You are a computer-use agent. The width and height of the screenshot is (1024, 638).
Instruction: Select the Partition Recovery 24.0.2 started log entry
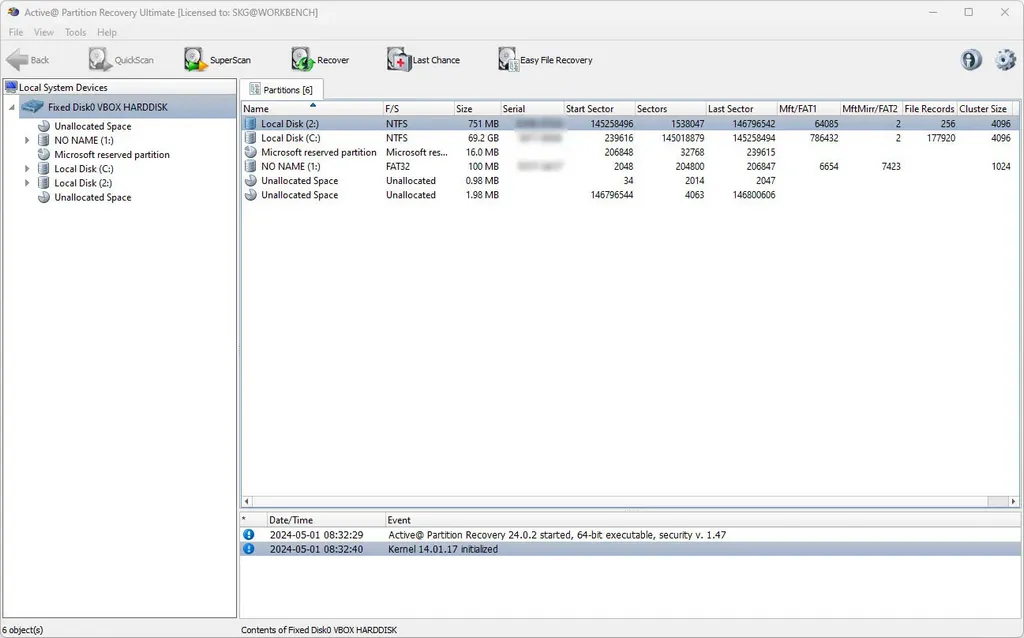click(x=630, y=535)
